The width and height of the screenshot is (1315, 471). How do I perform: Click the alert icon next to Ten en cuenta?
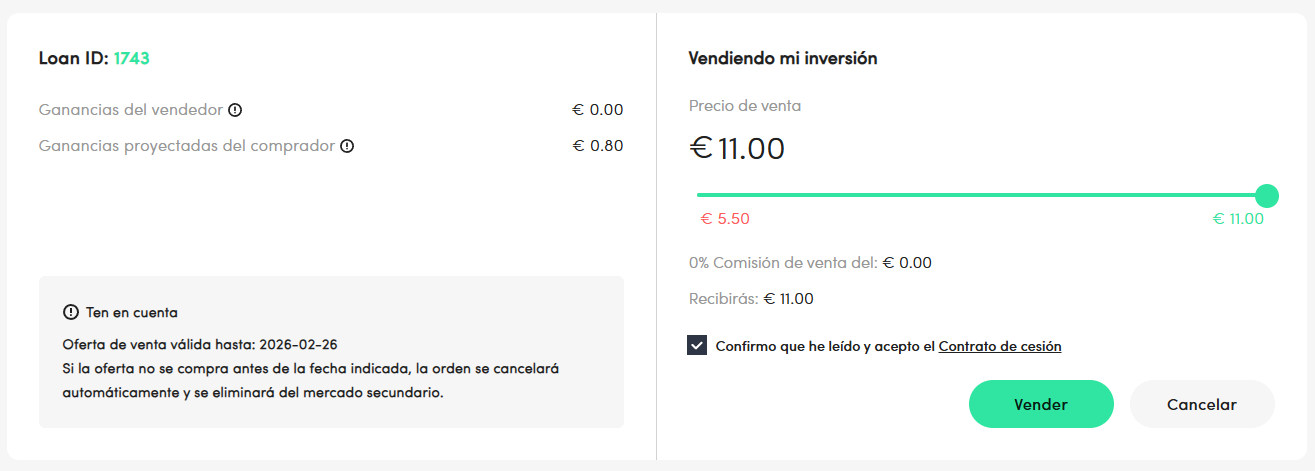tap(70, 313)
